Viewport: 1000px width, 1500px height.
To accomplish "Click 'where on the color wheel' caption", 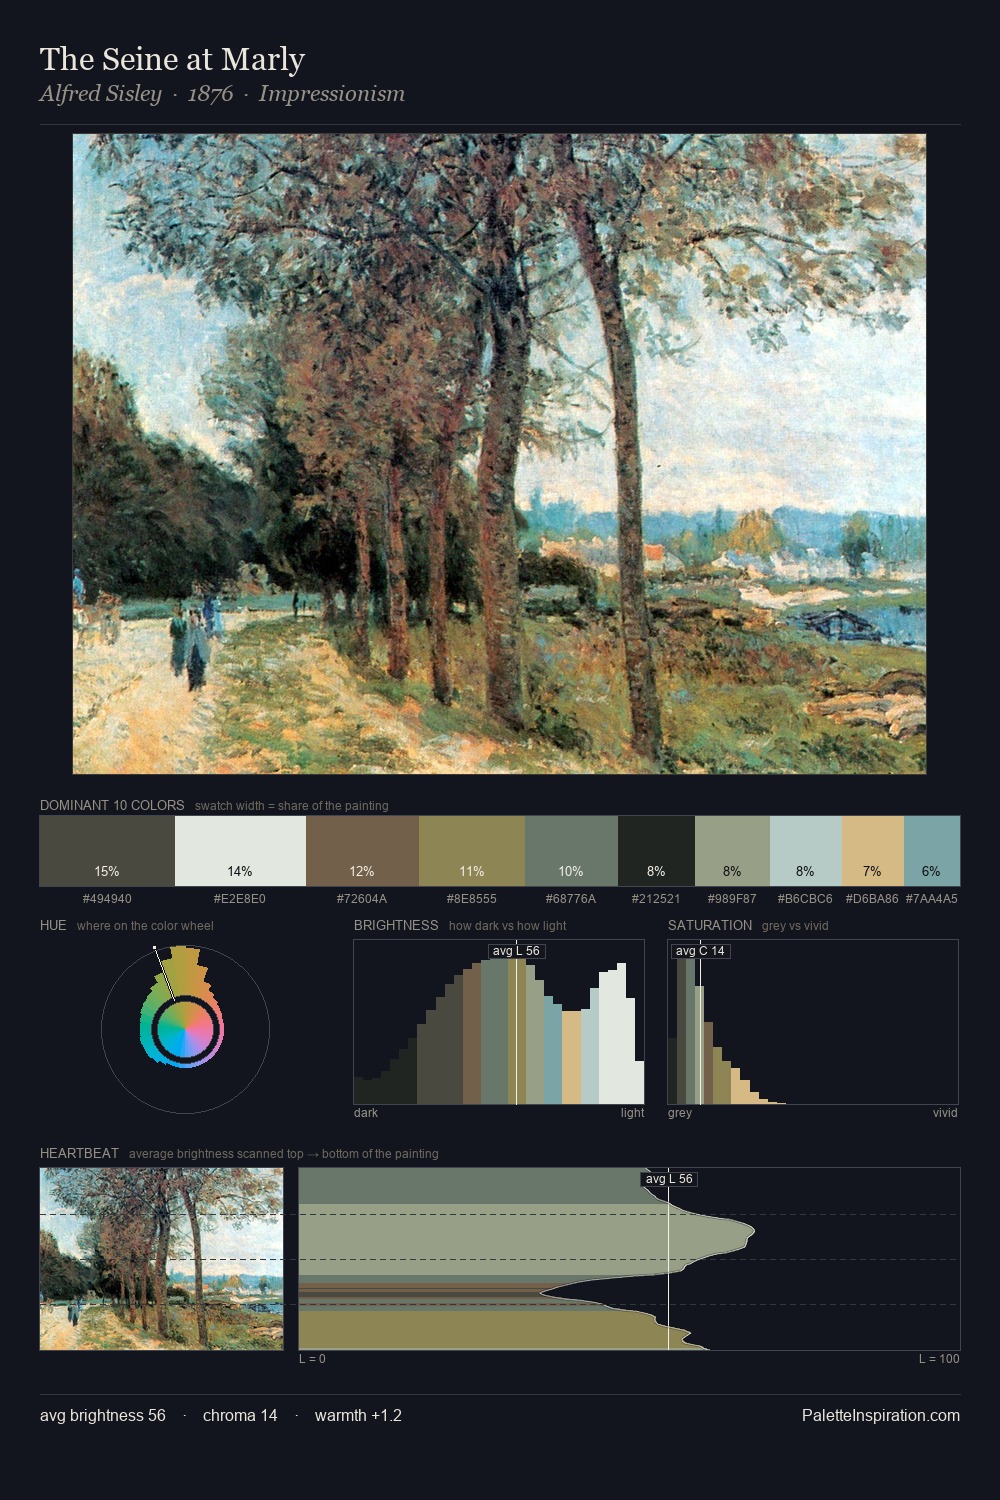I will pos(145,926).
